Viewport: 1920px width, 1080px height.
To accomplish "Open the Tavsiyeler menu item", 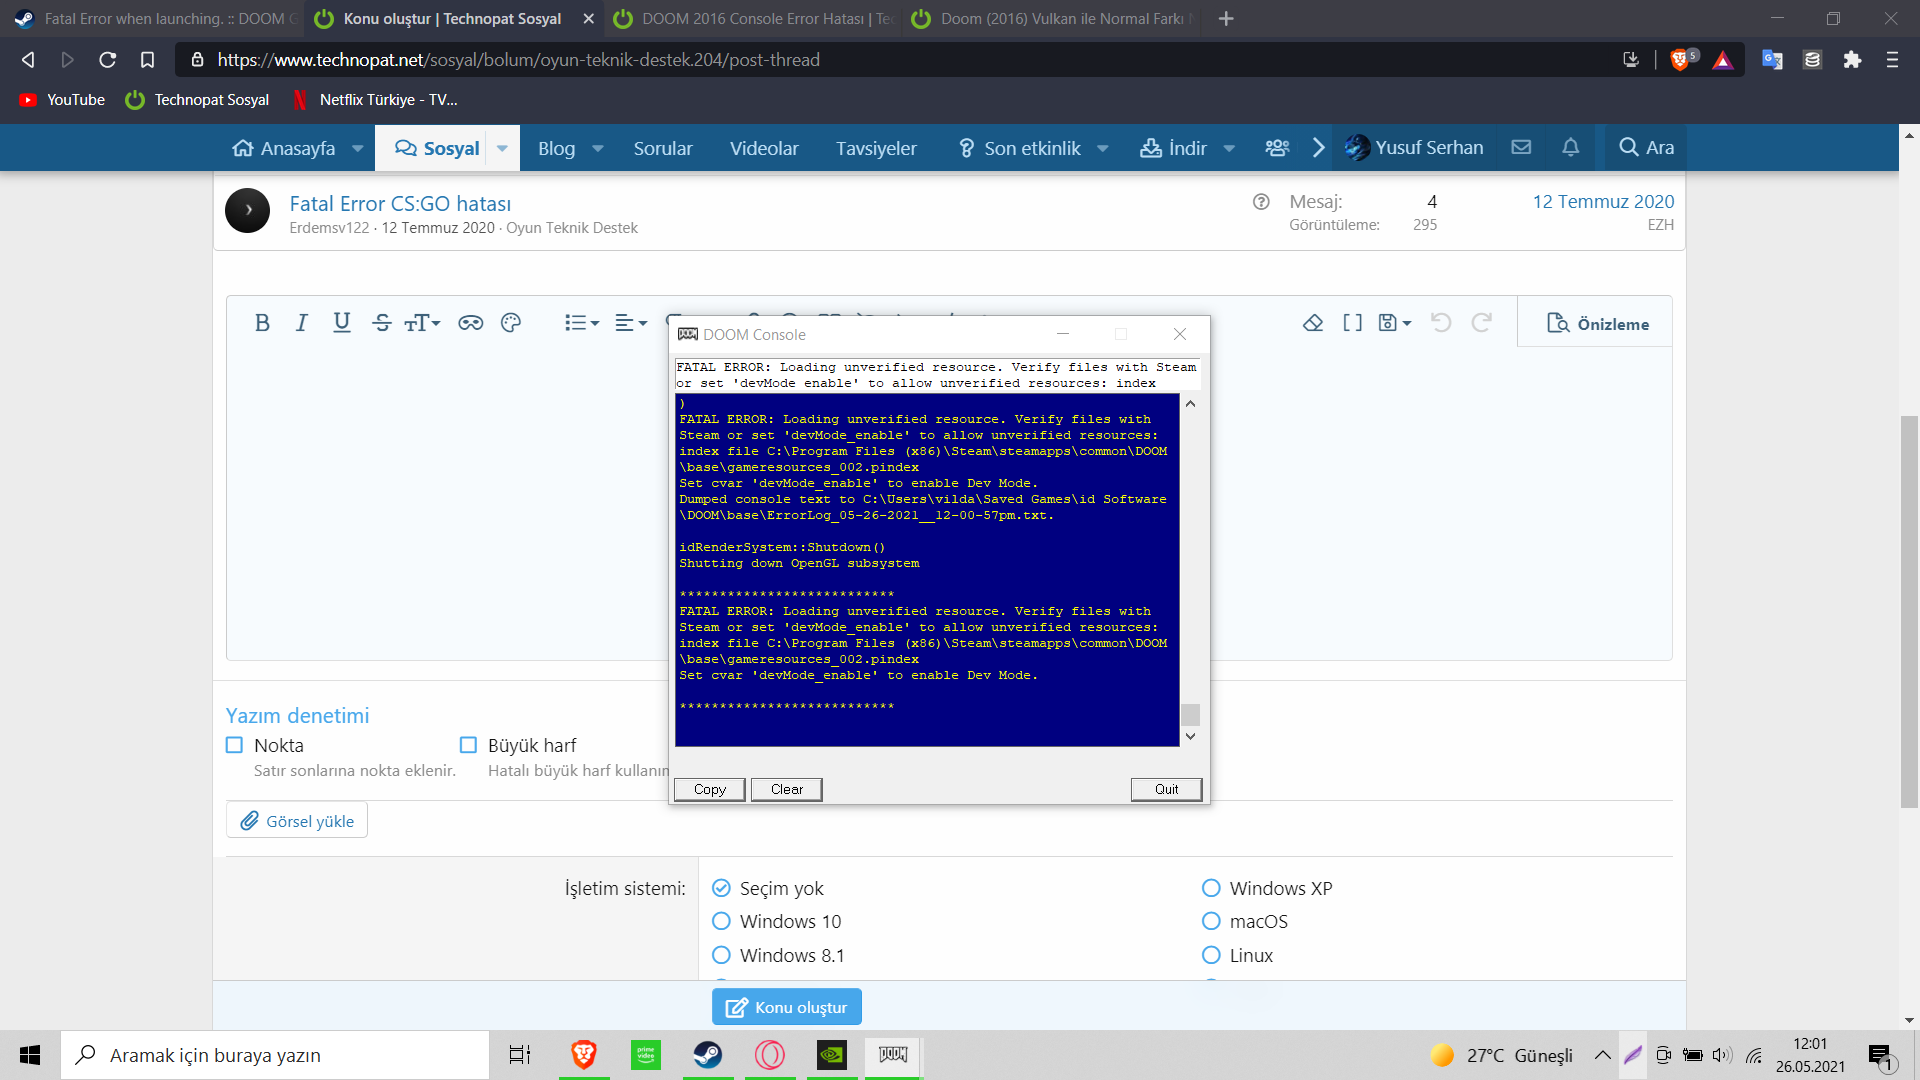I will pos(876,148).
